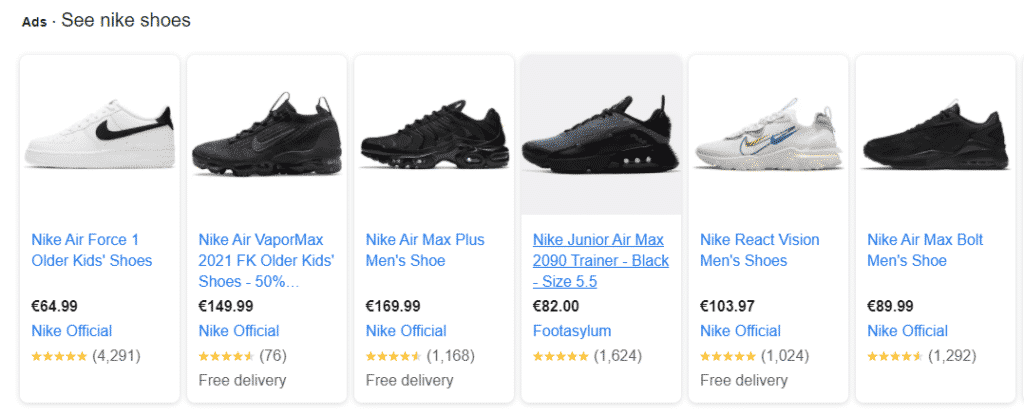The height and width of the screenshot is (415, 1024).
Task: Click the Footasylum seller link
Action: click(572, 331)
